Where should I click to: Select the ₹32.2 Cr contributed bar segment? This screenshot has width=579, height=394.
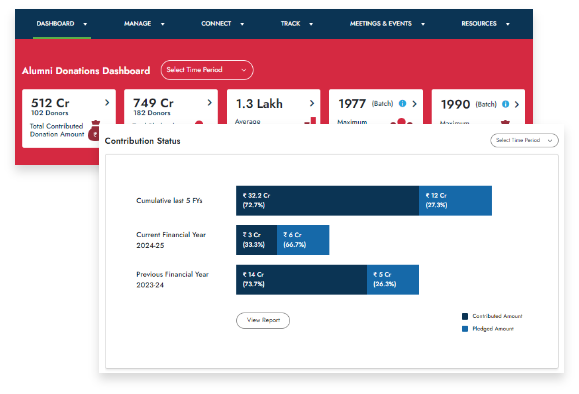tap(327, 201)
